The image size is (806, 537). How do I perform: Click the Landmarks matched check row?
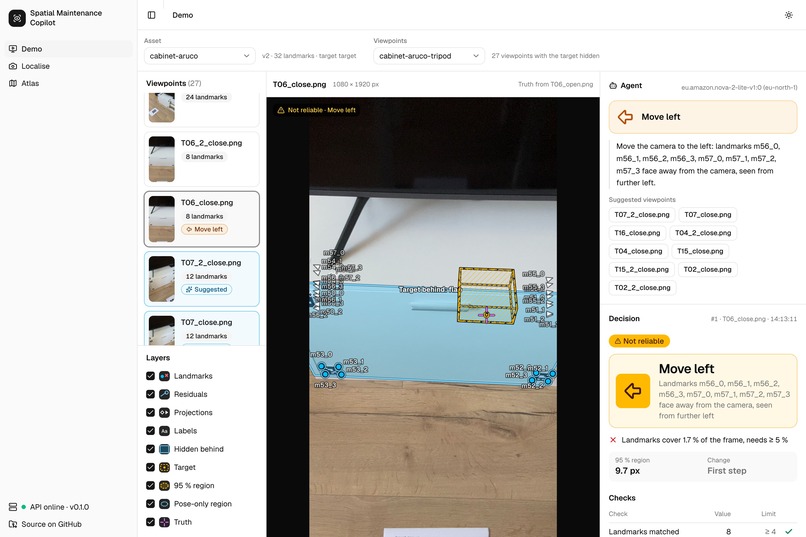coord(703,531)
